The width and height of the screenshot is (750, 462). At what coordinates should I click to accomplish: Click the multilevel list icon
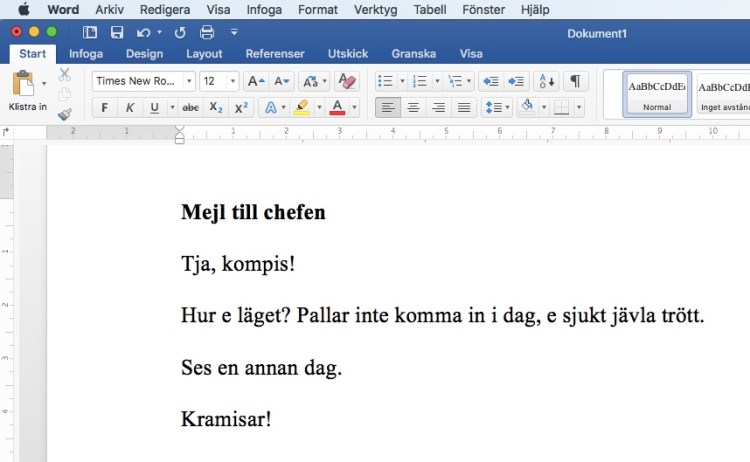pyautogui.click(x=455, y=81)
